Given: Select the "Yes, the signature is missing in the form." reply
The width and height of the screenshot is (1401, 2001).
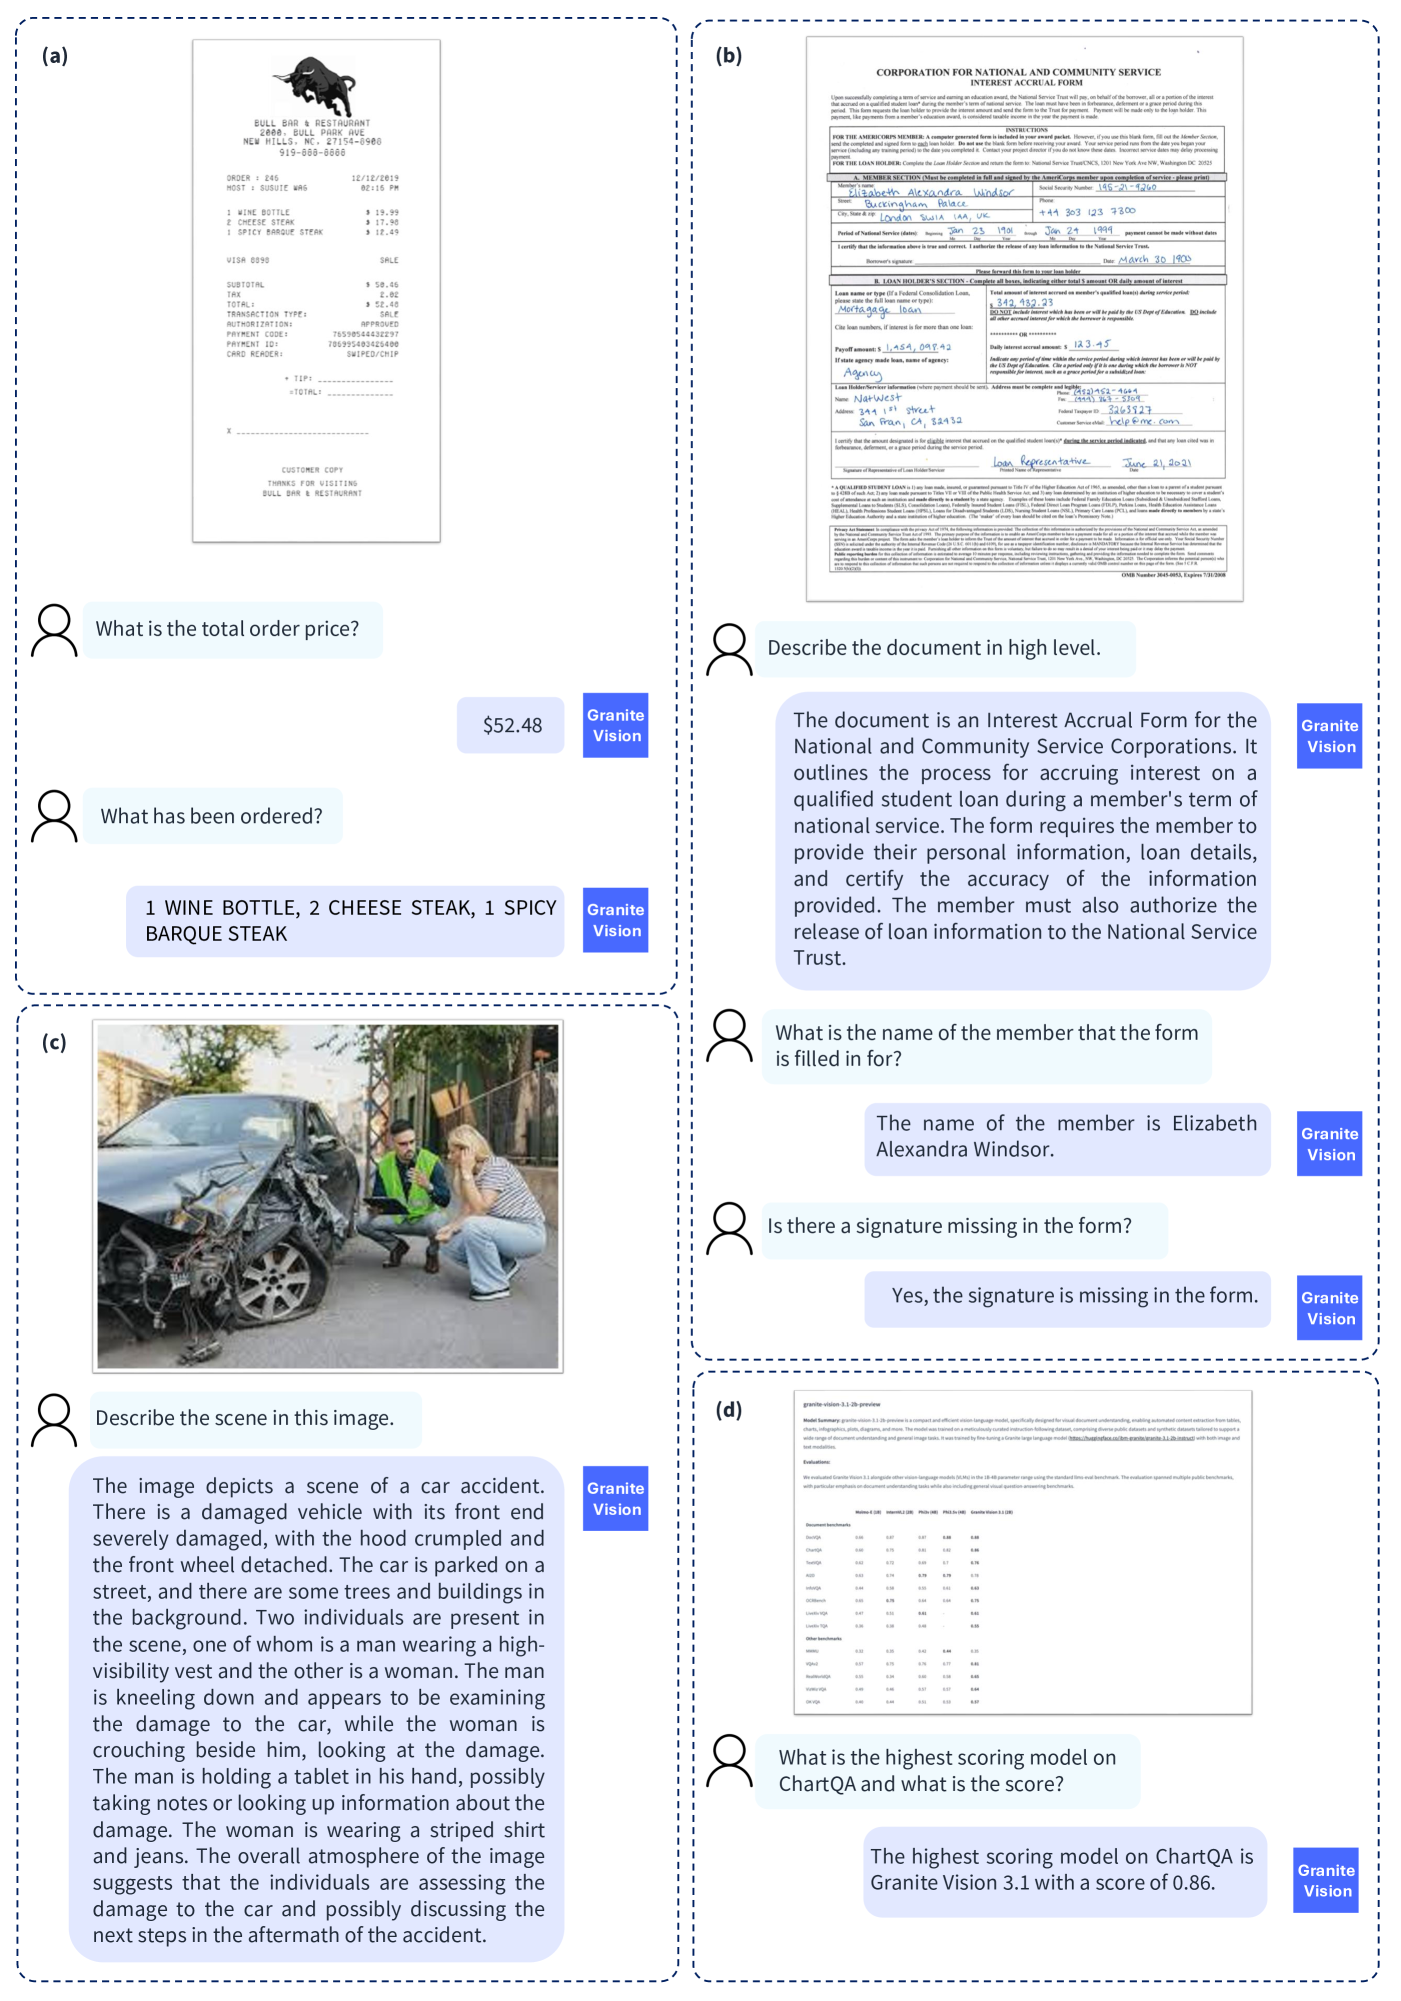Looking at the screenshot, I should 1067,1299.
